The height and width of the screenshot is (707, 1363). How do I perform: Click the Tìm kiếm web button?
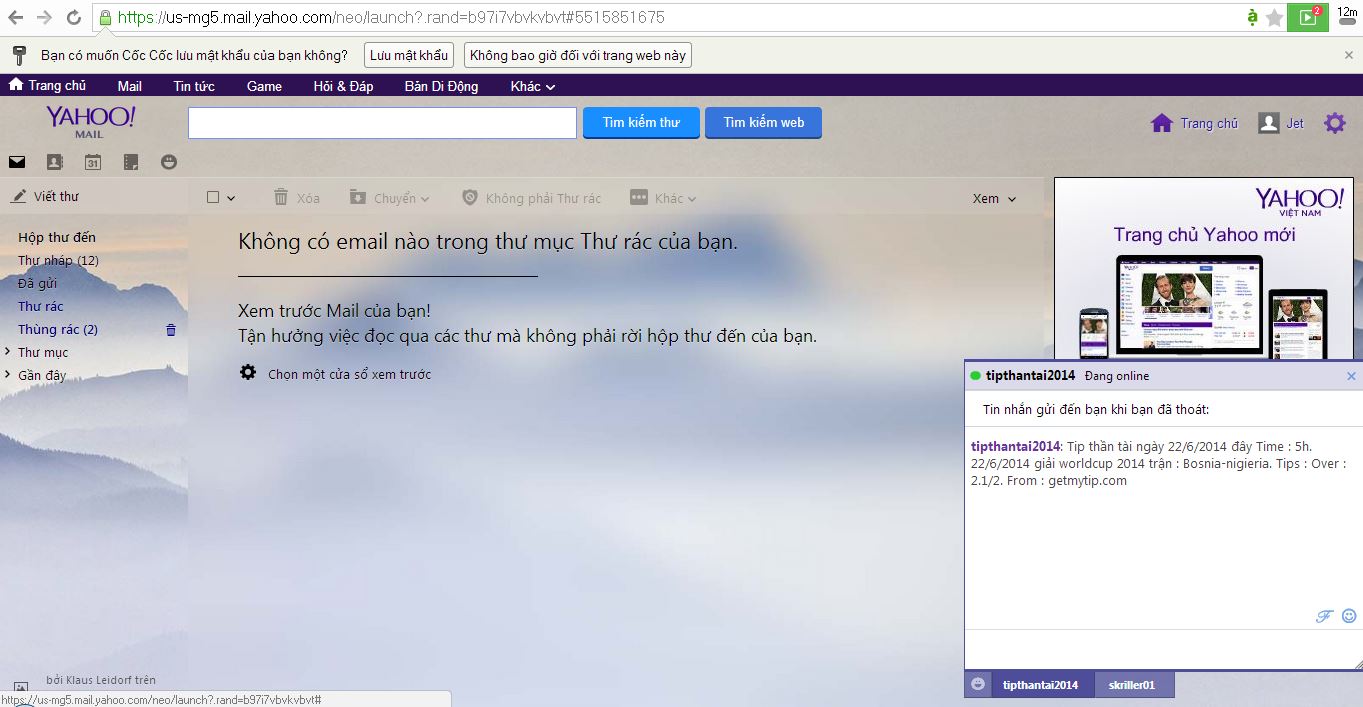click(763, 123)
